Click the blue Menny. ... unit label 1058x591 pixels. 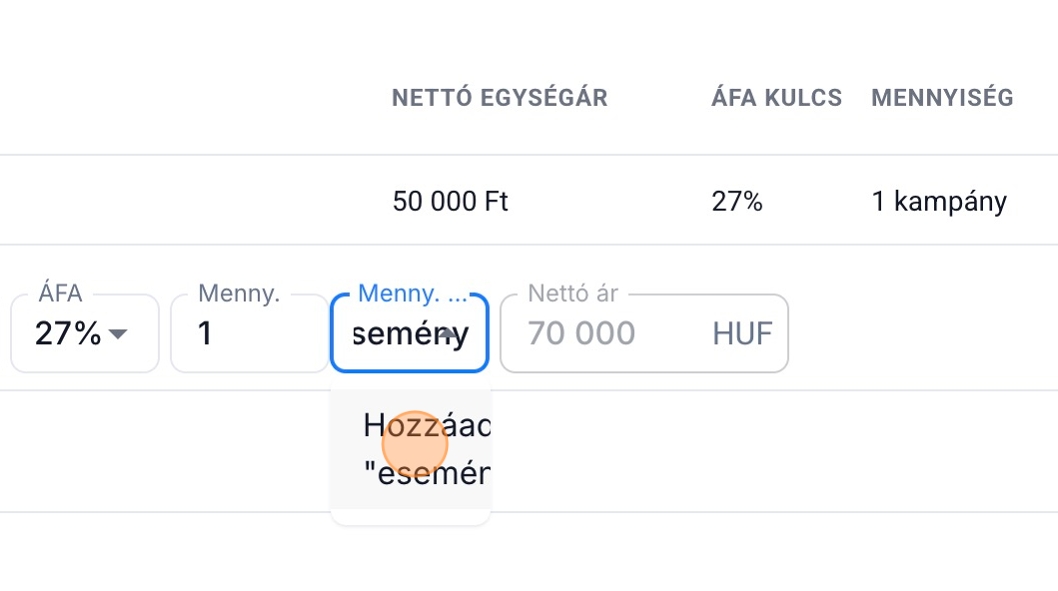pyautogui.click(x=413, y=293)
